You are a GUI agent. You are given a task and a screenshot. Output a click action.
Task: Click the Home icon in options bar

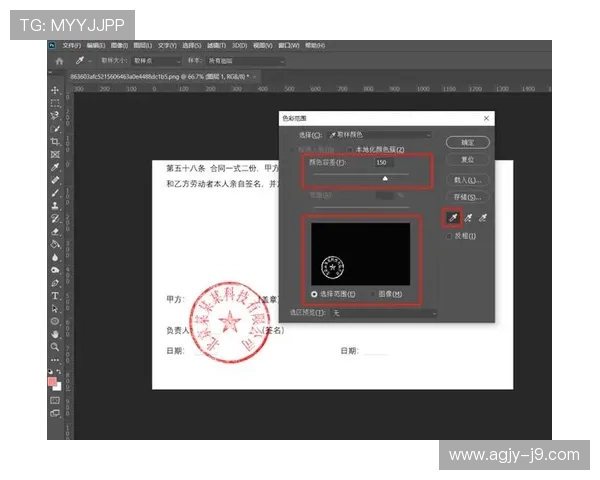pos(59,61)
